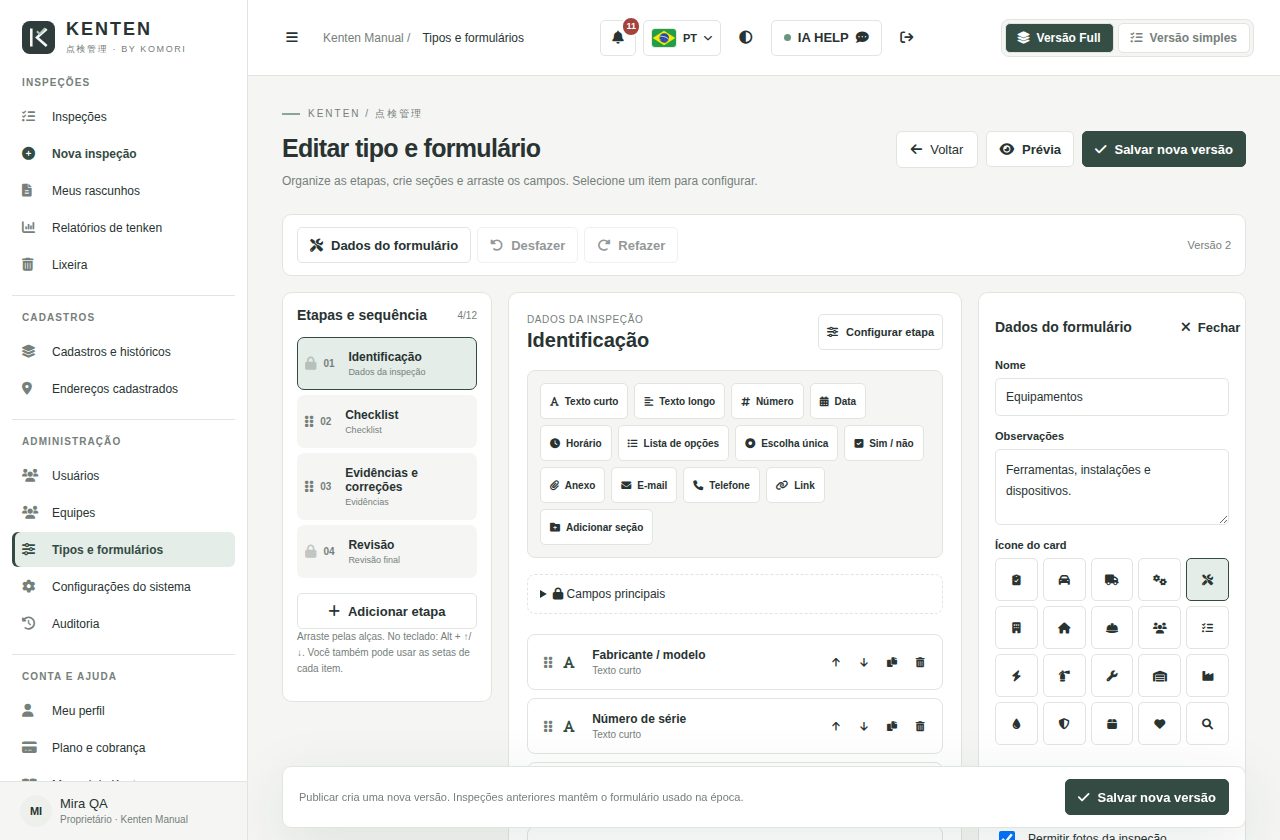Move Fabricante / modelo field down
Image resolution: width=1280 pixels, height=840 pixels.
pos(864,662)
